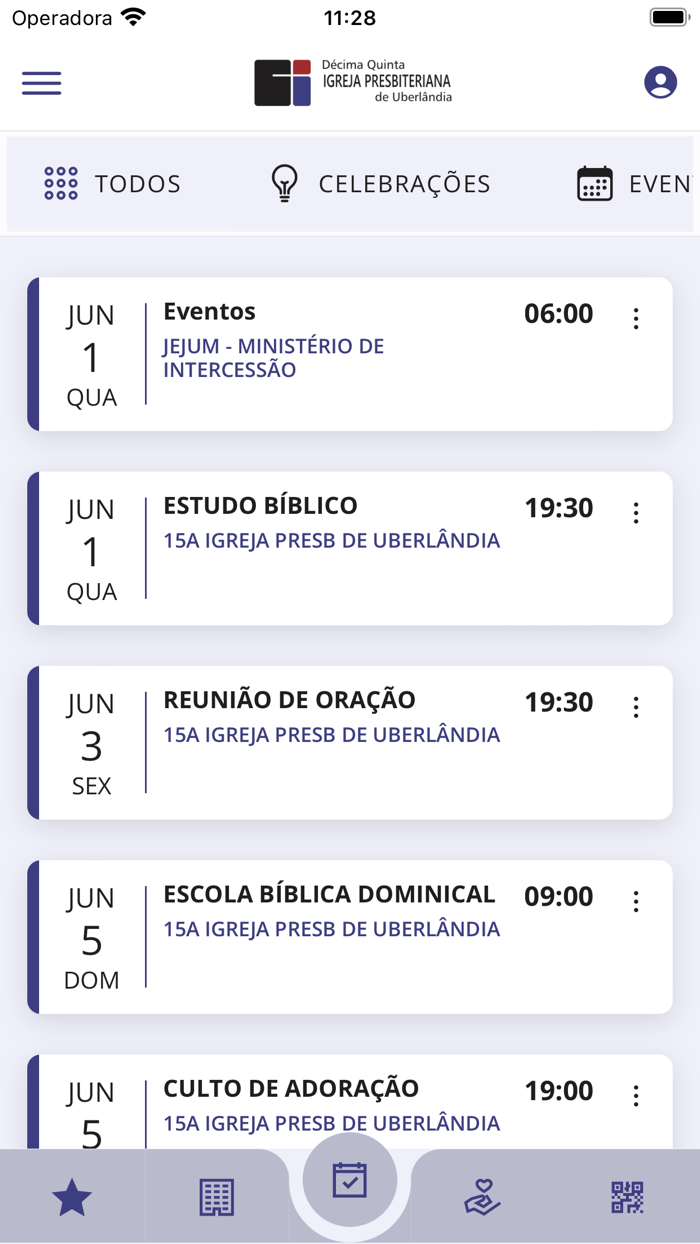Open ESCOLA BÍBLICA DOMINICAL kebab menu
Viewport: 700px width, 1244px height.
pyautogui.click(x=635, y=900)
